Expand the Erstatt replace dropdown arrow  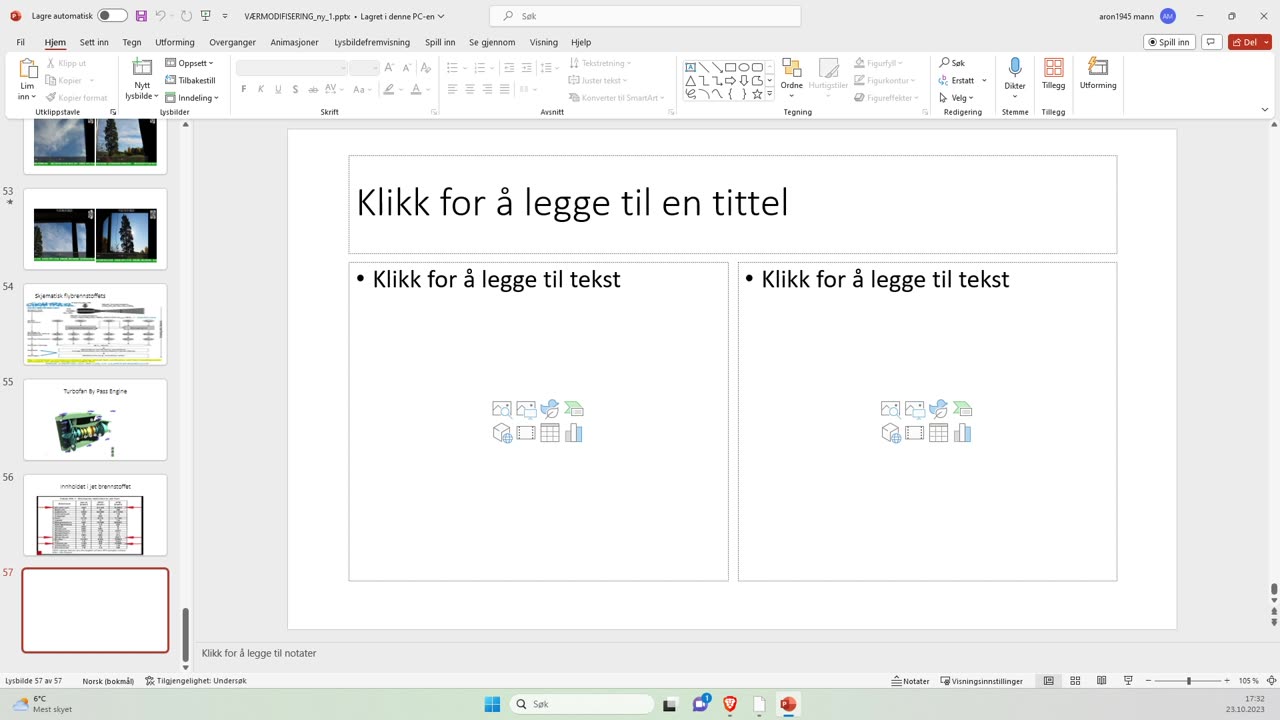[x=984, y=80]
